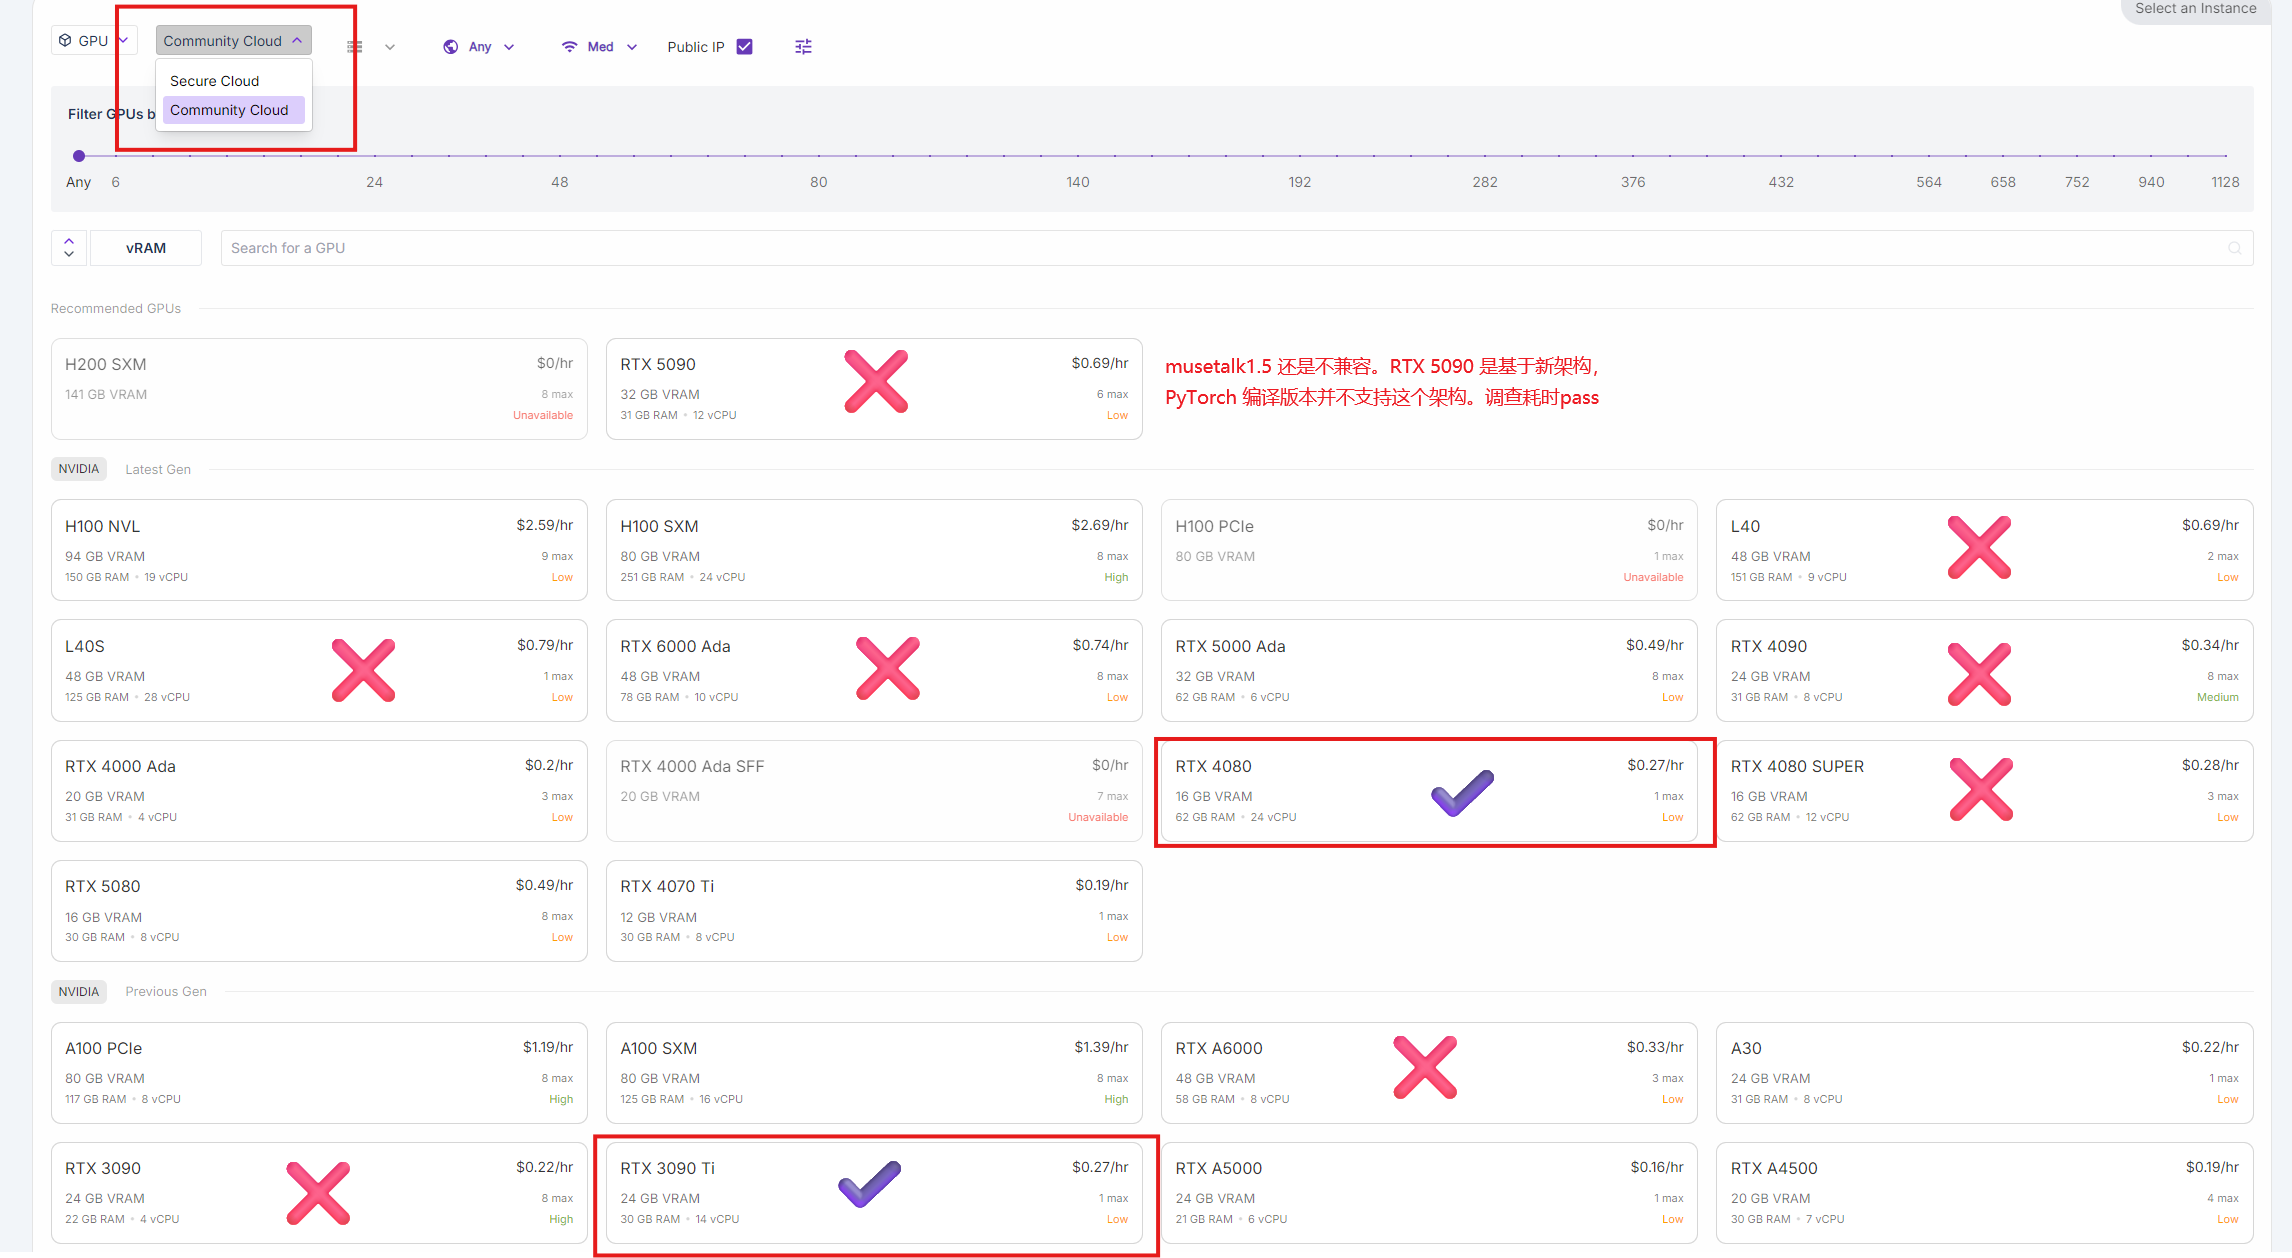The image size is (2292, 1258).
Task: Click the GPU cube icon
Action: 65,41
